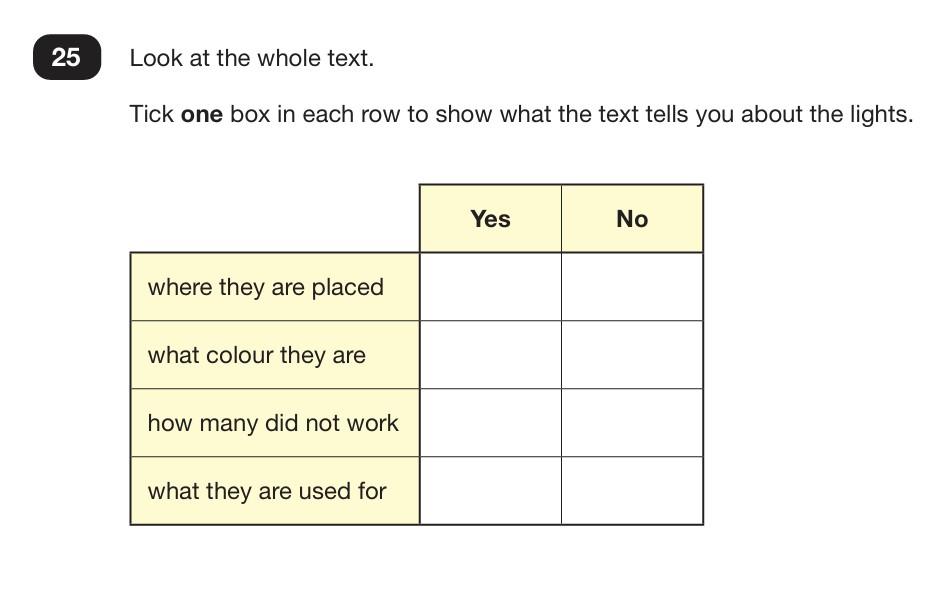Click the 'where they are placed' row label
Screen dimensions: 934x610
coord(266,287)
